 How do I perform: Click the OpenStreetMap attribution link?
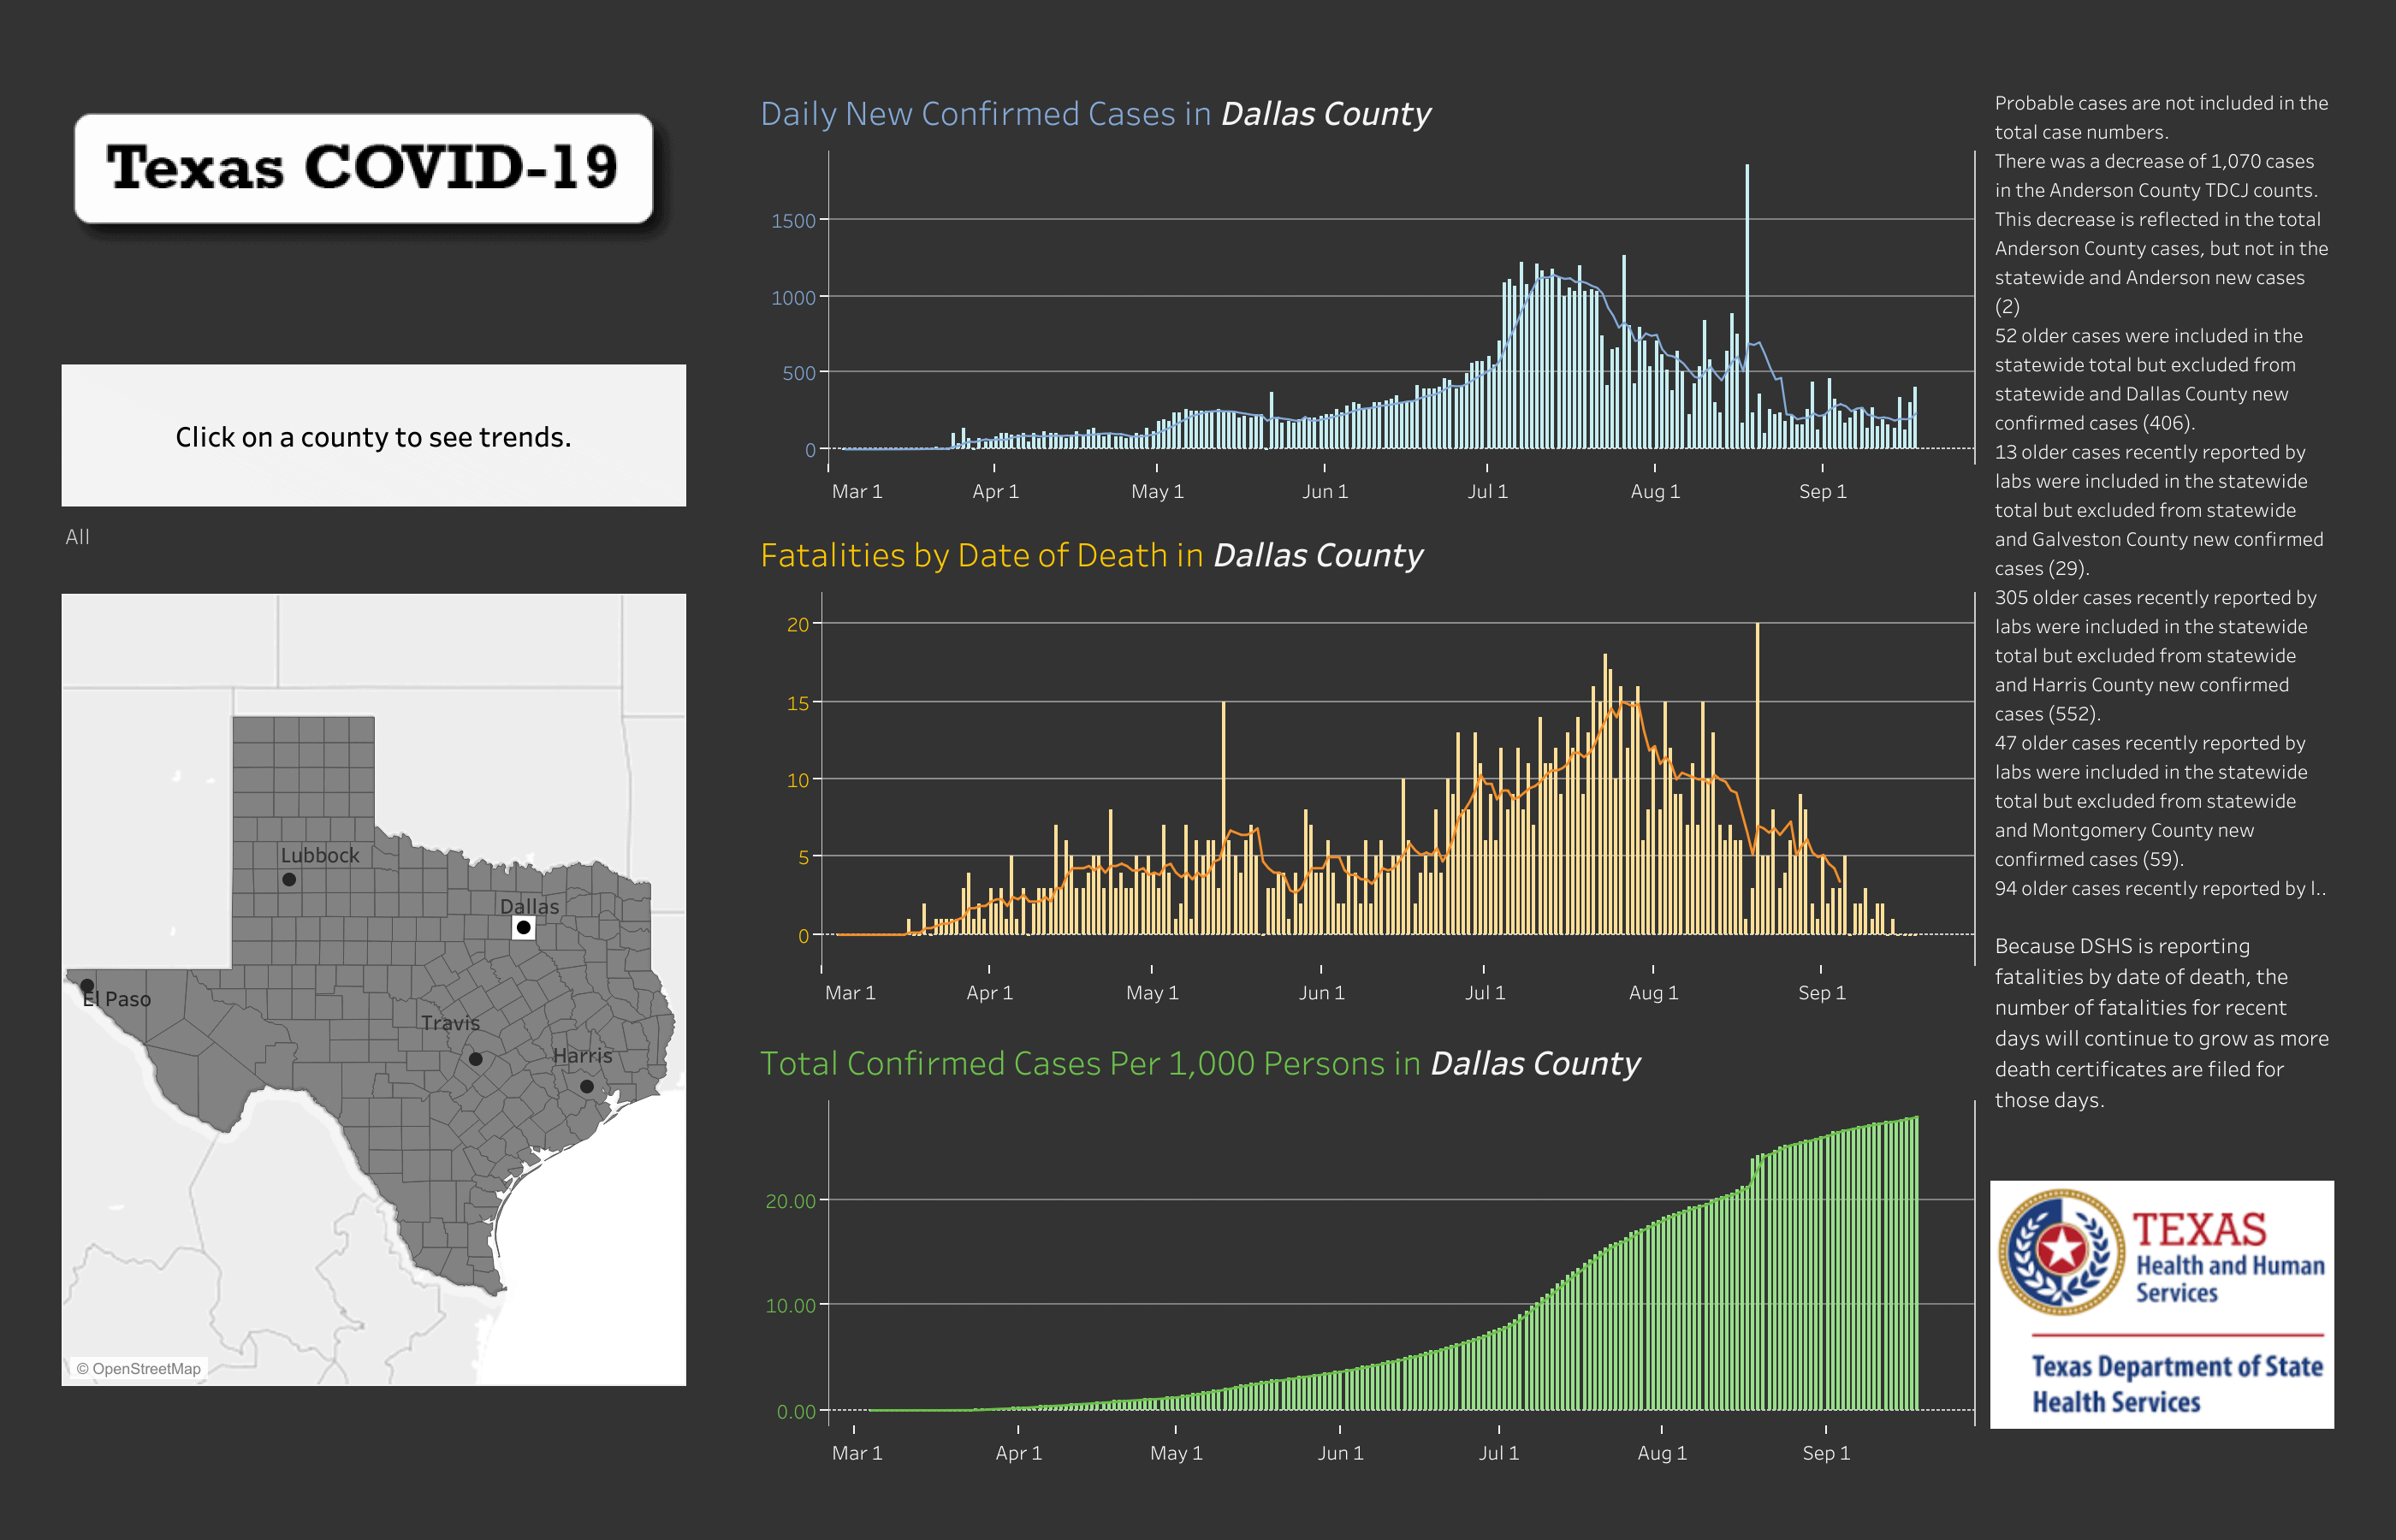pos(139,1369)
